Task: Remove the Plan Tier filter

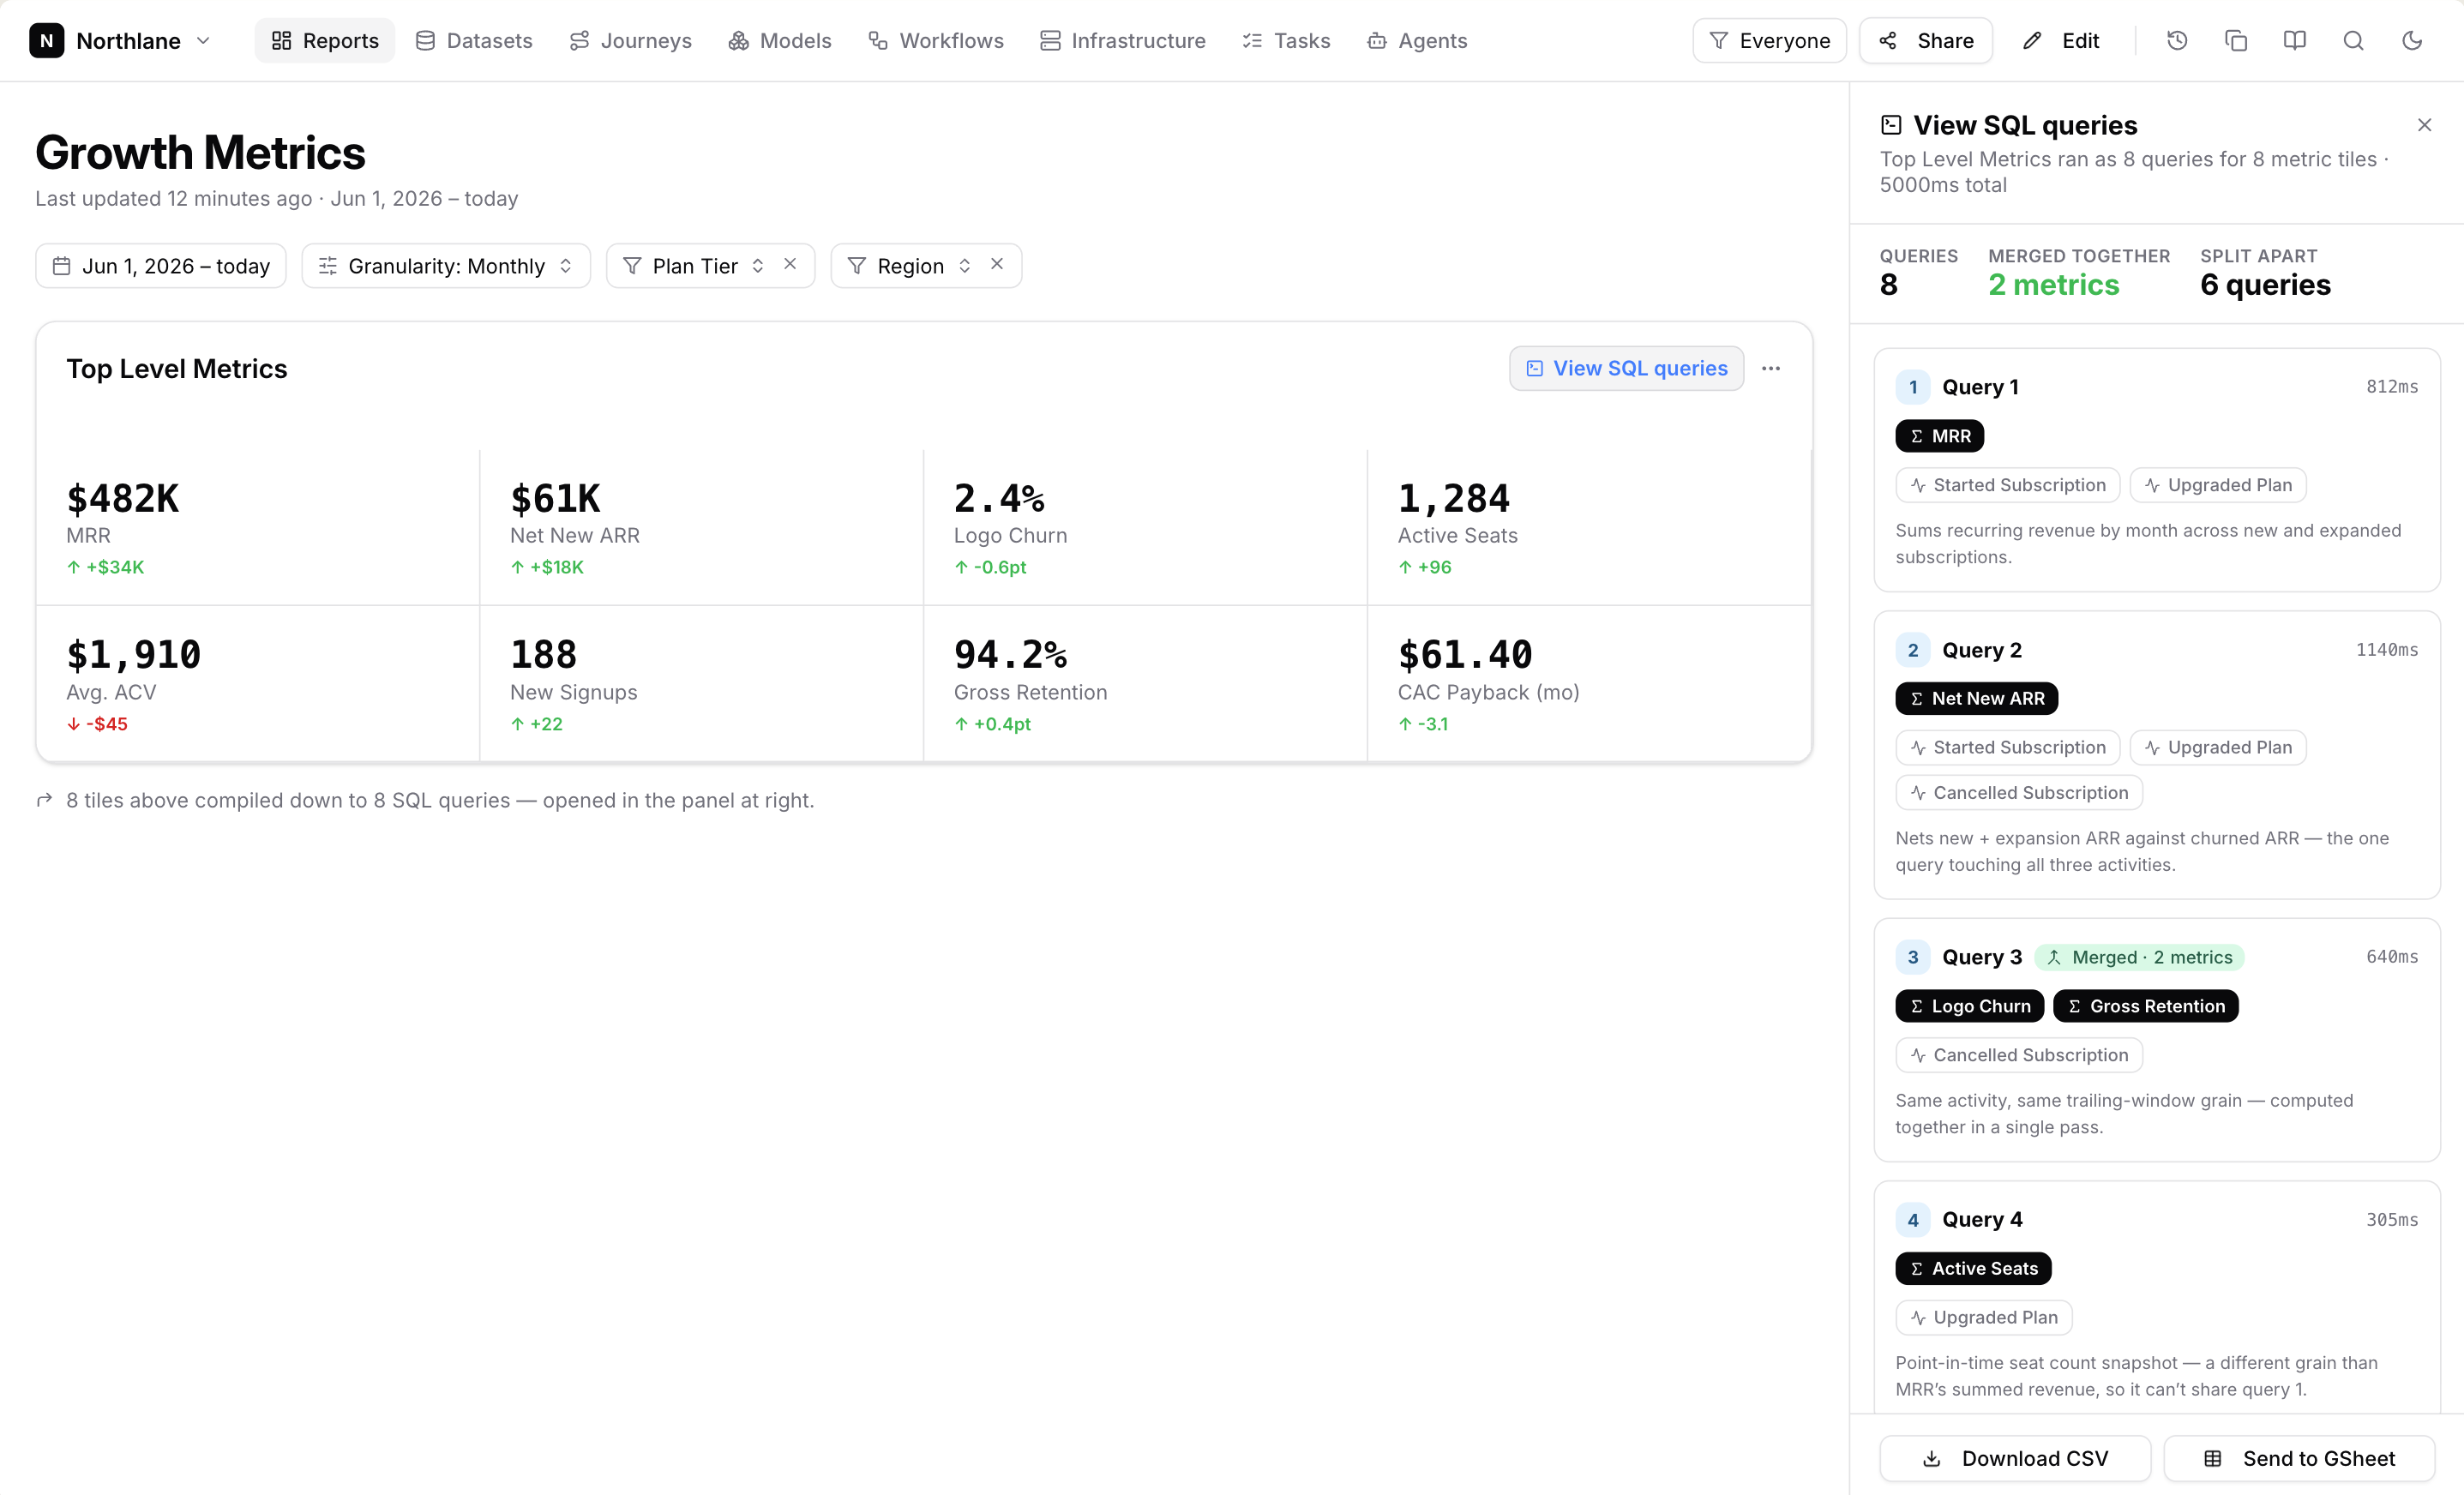Action: point(790,264)
